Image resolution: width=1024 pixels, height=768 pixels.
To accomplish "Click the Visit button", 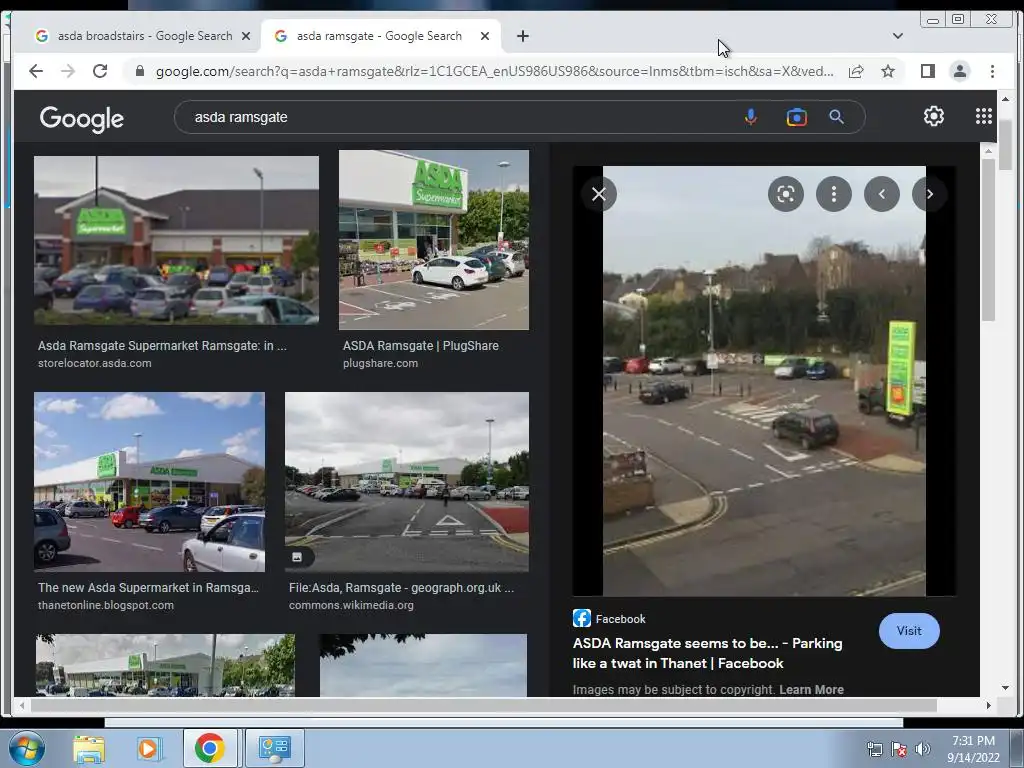I will click(909, 631).
